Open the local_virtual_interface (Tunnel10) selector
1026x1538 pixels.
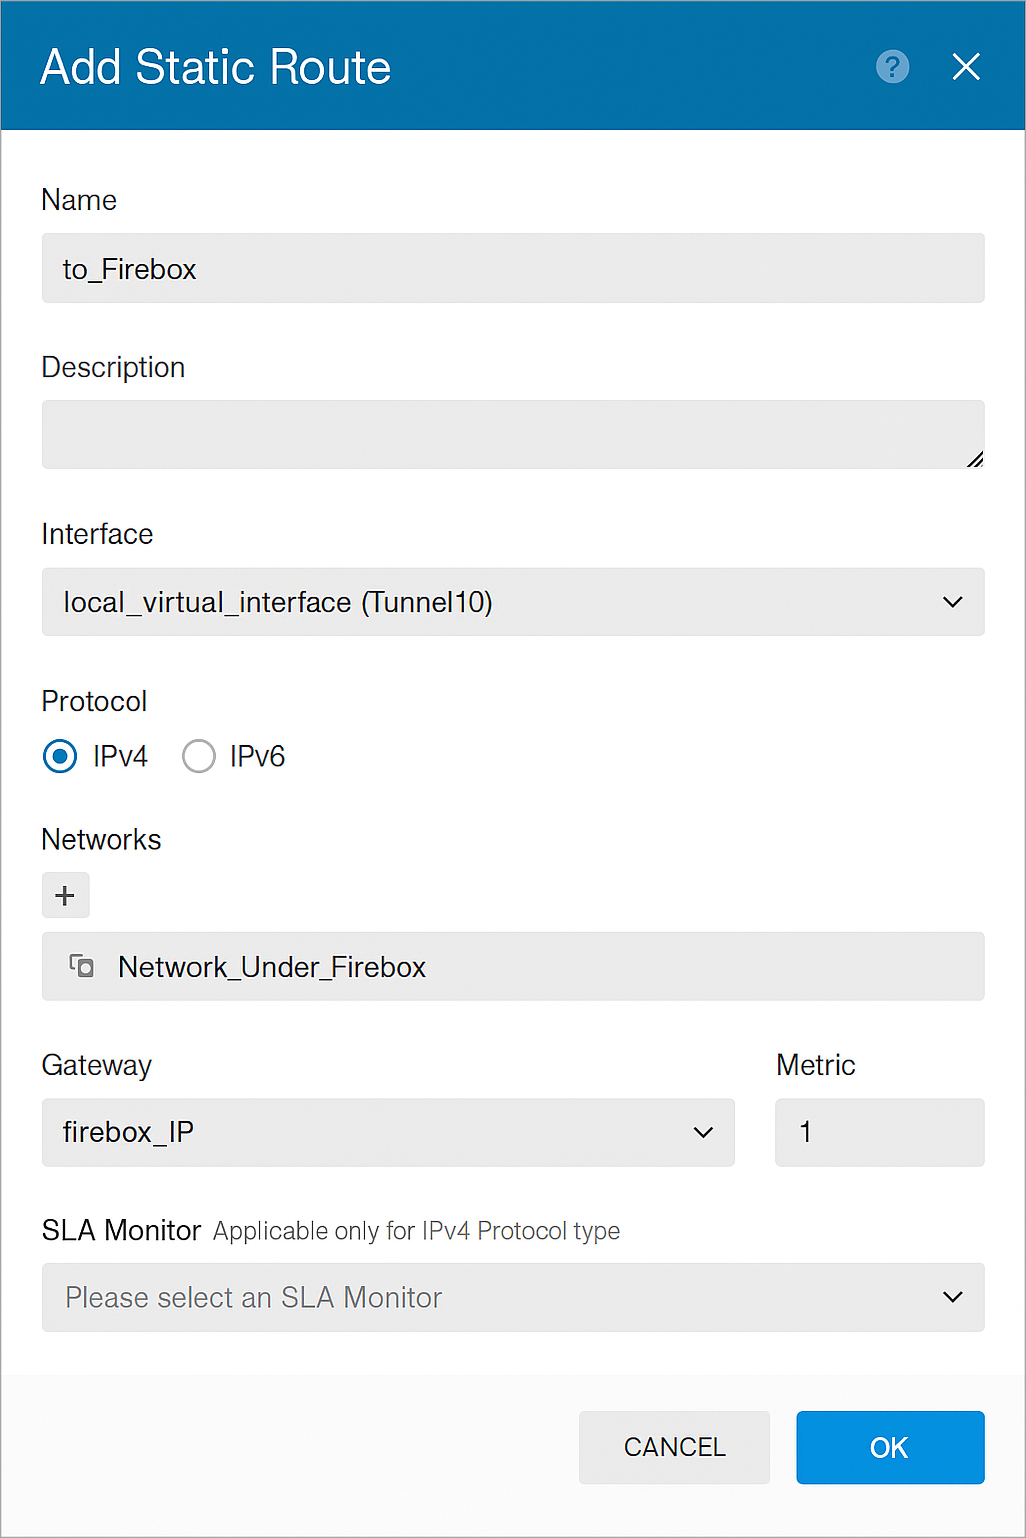(513, 602)
